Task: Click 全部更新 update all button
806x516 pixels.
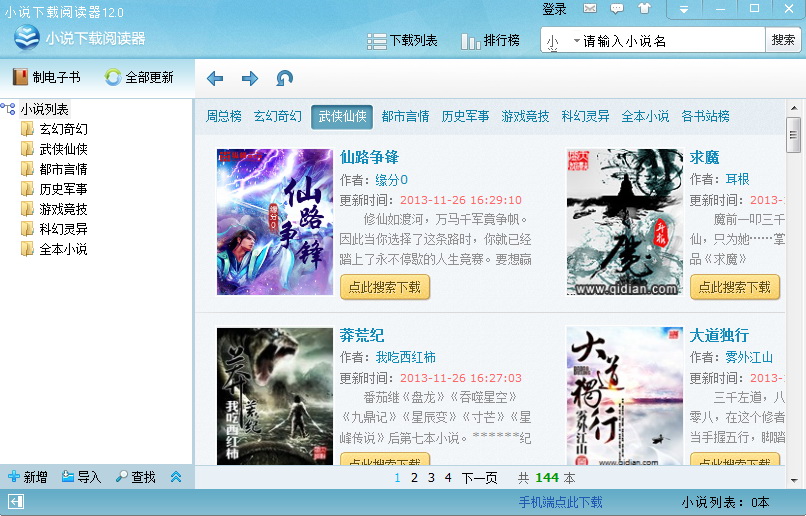Action: click(139, 77)
